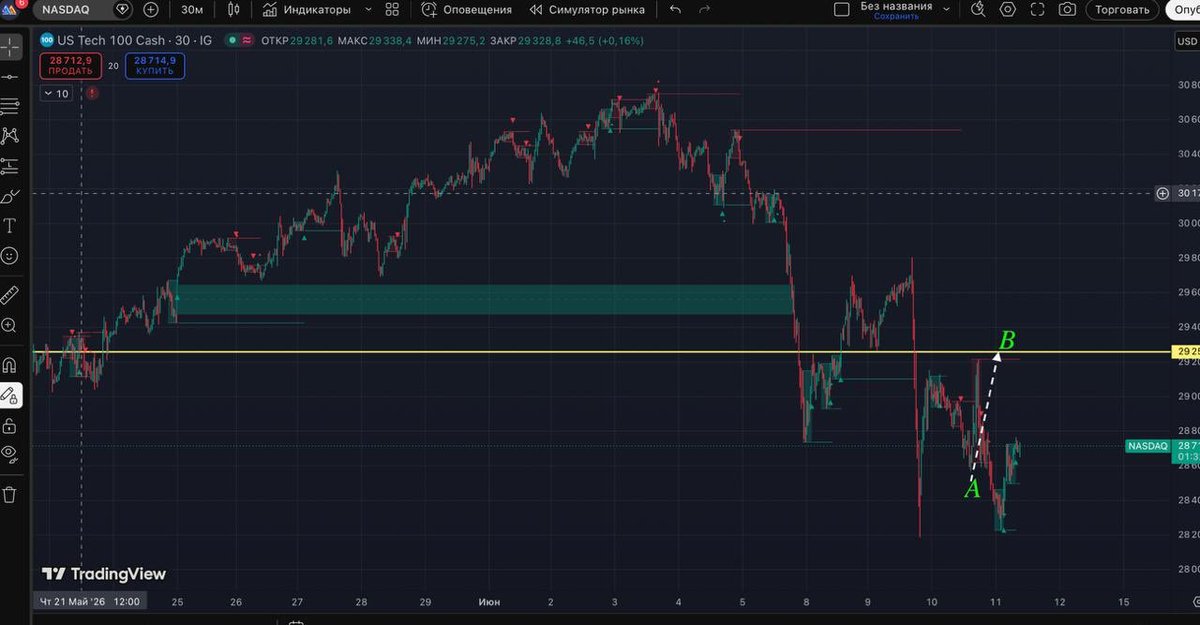
Task: Take a snapshot with camera icon
Action: 1067,9
